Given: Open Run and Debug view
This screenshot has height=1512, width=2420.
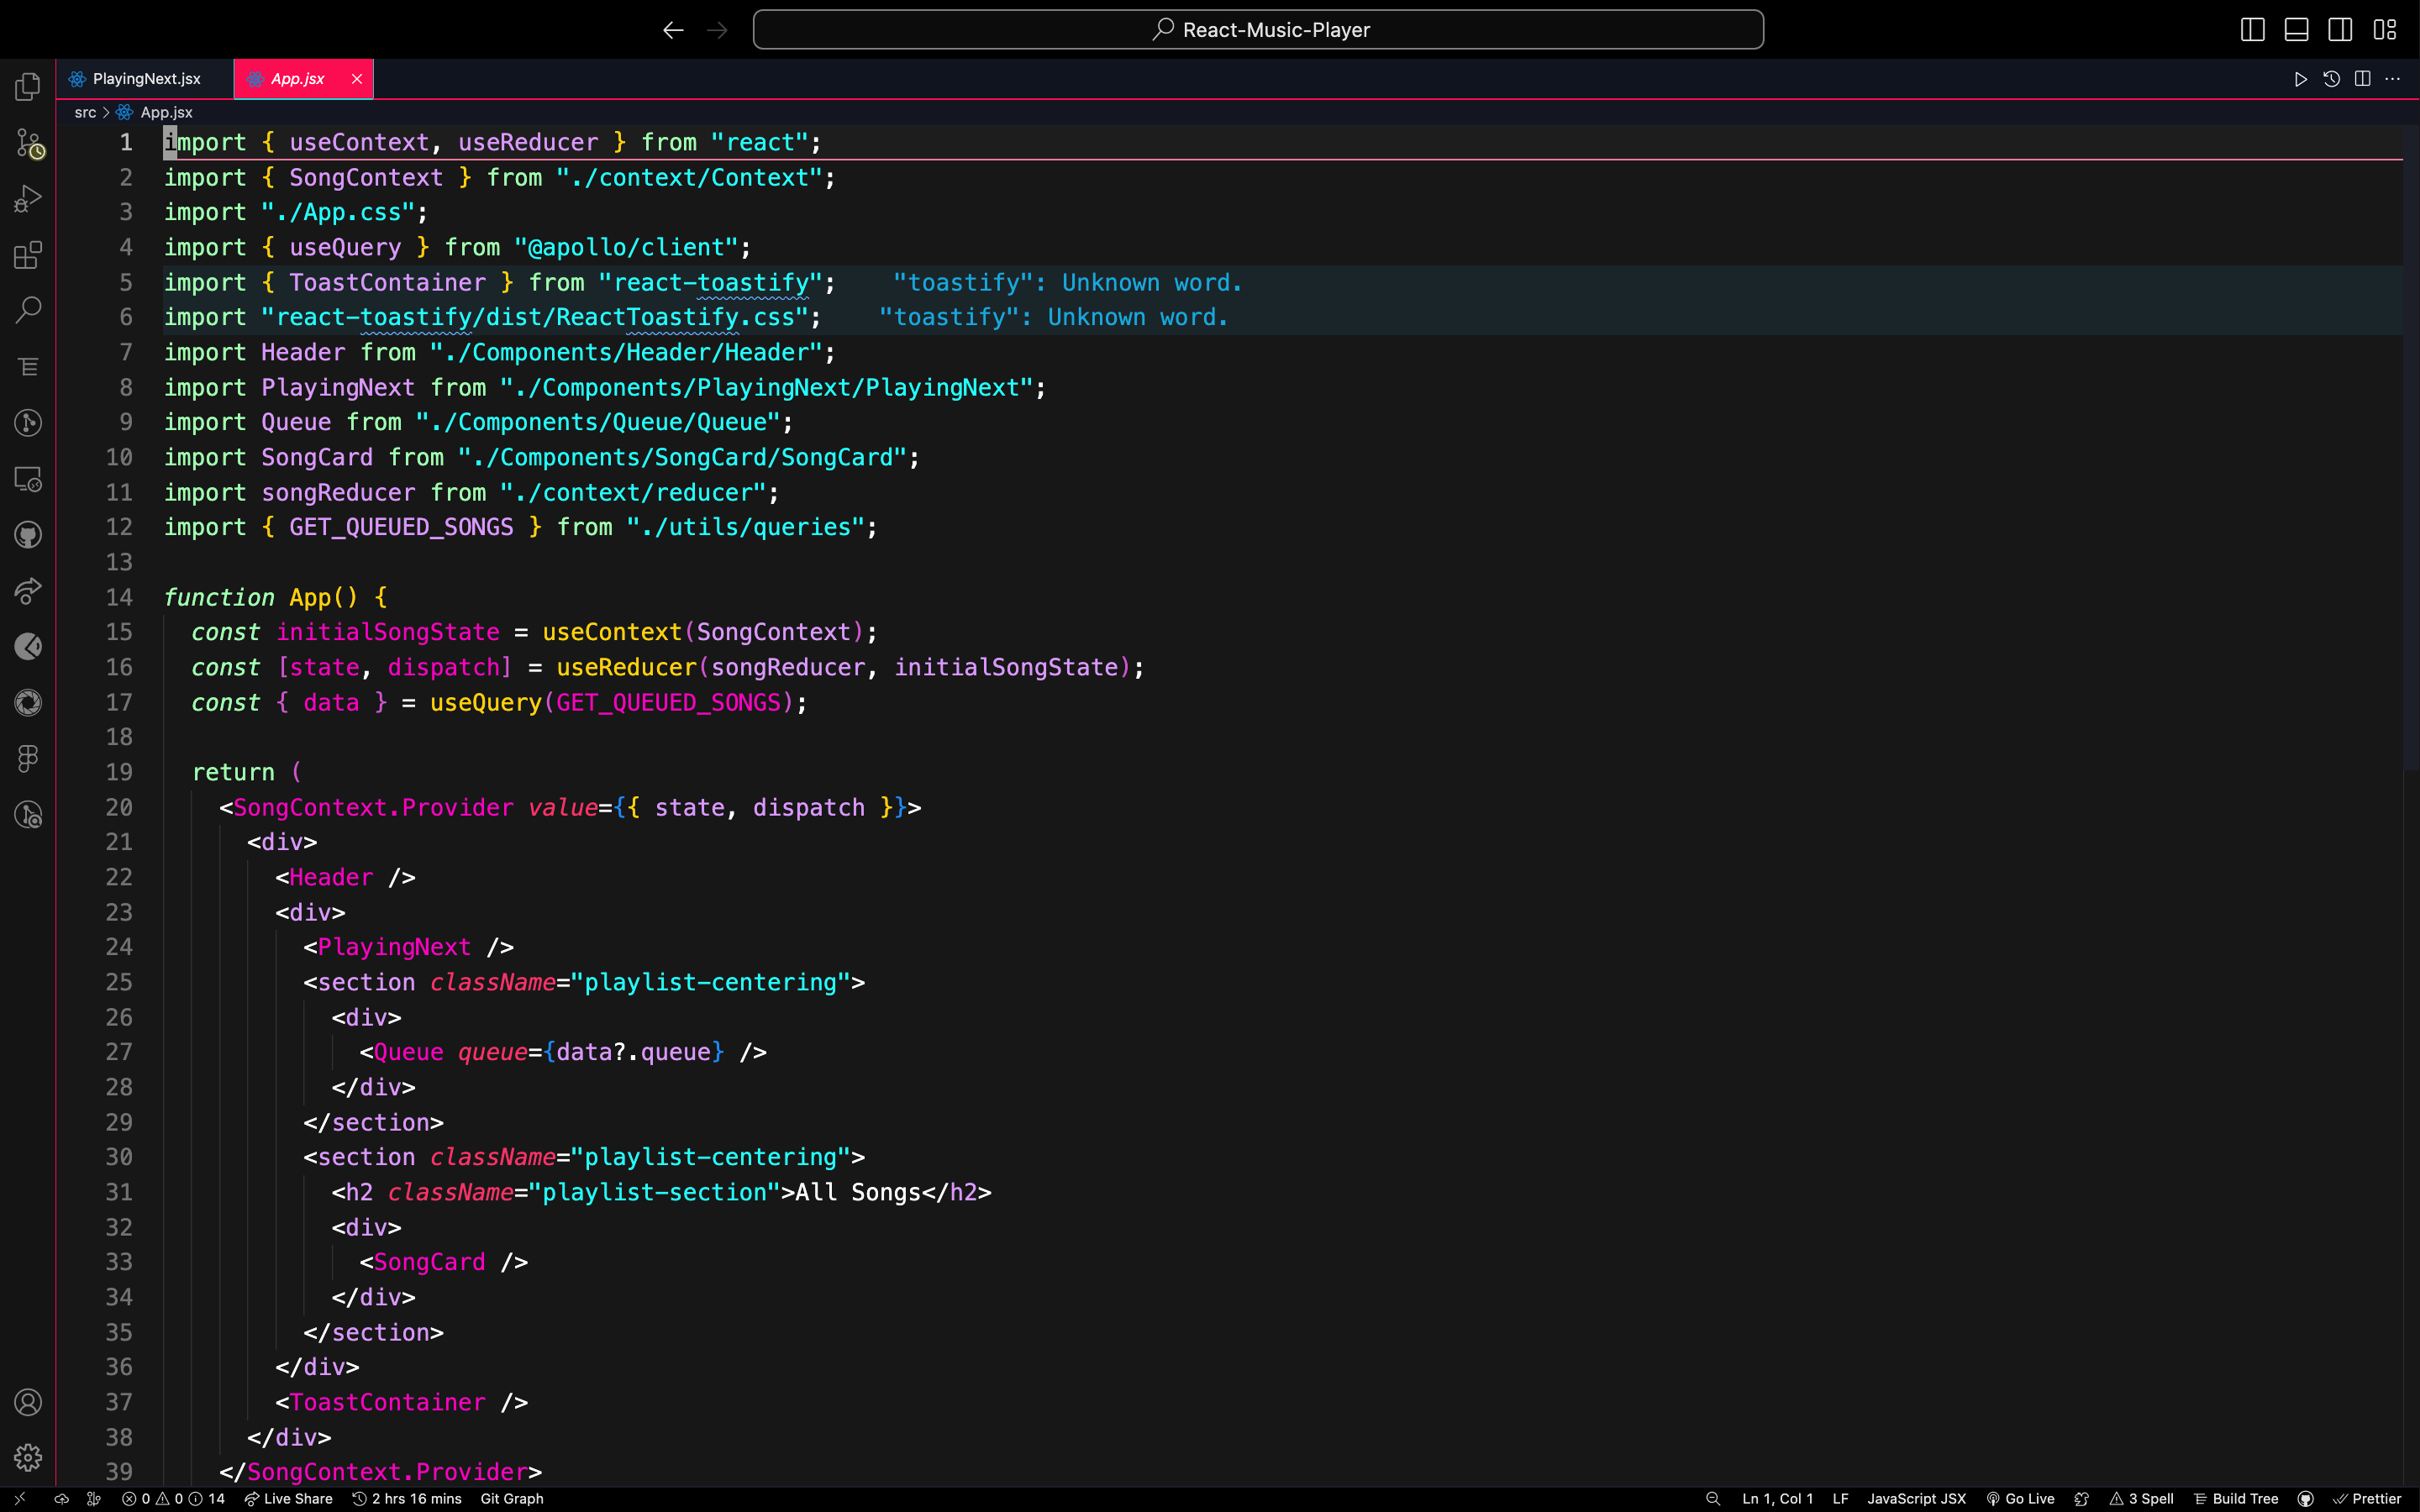Looking at the screenshot, I should coord(28,199).
